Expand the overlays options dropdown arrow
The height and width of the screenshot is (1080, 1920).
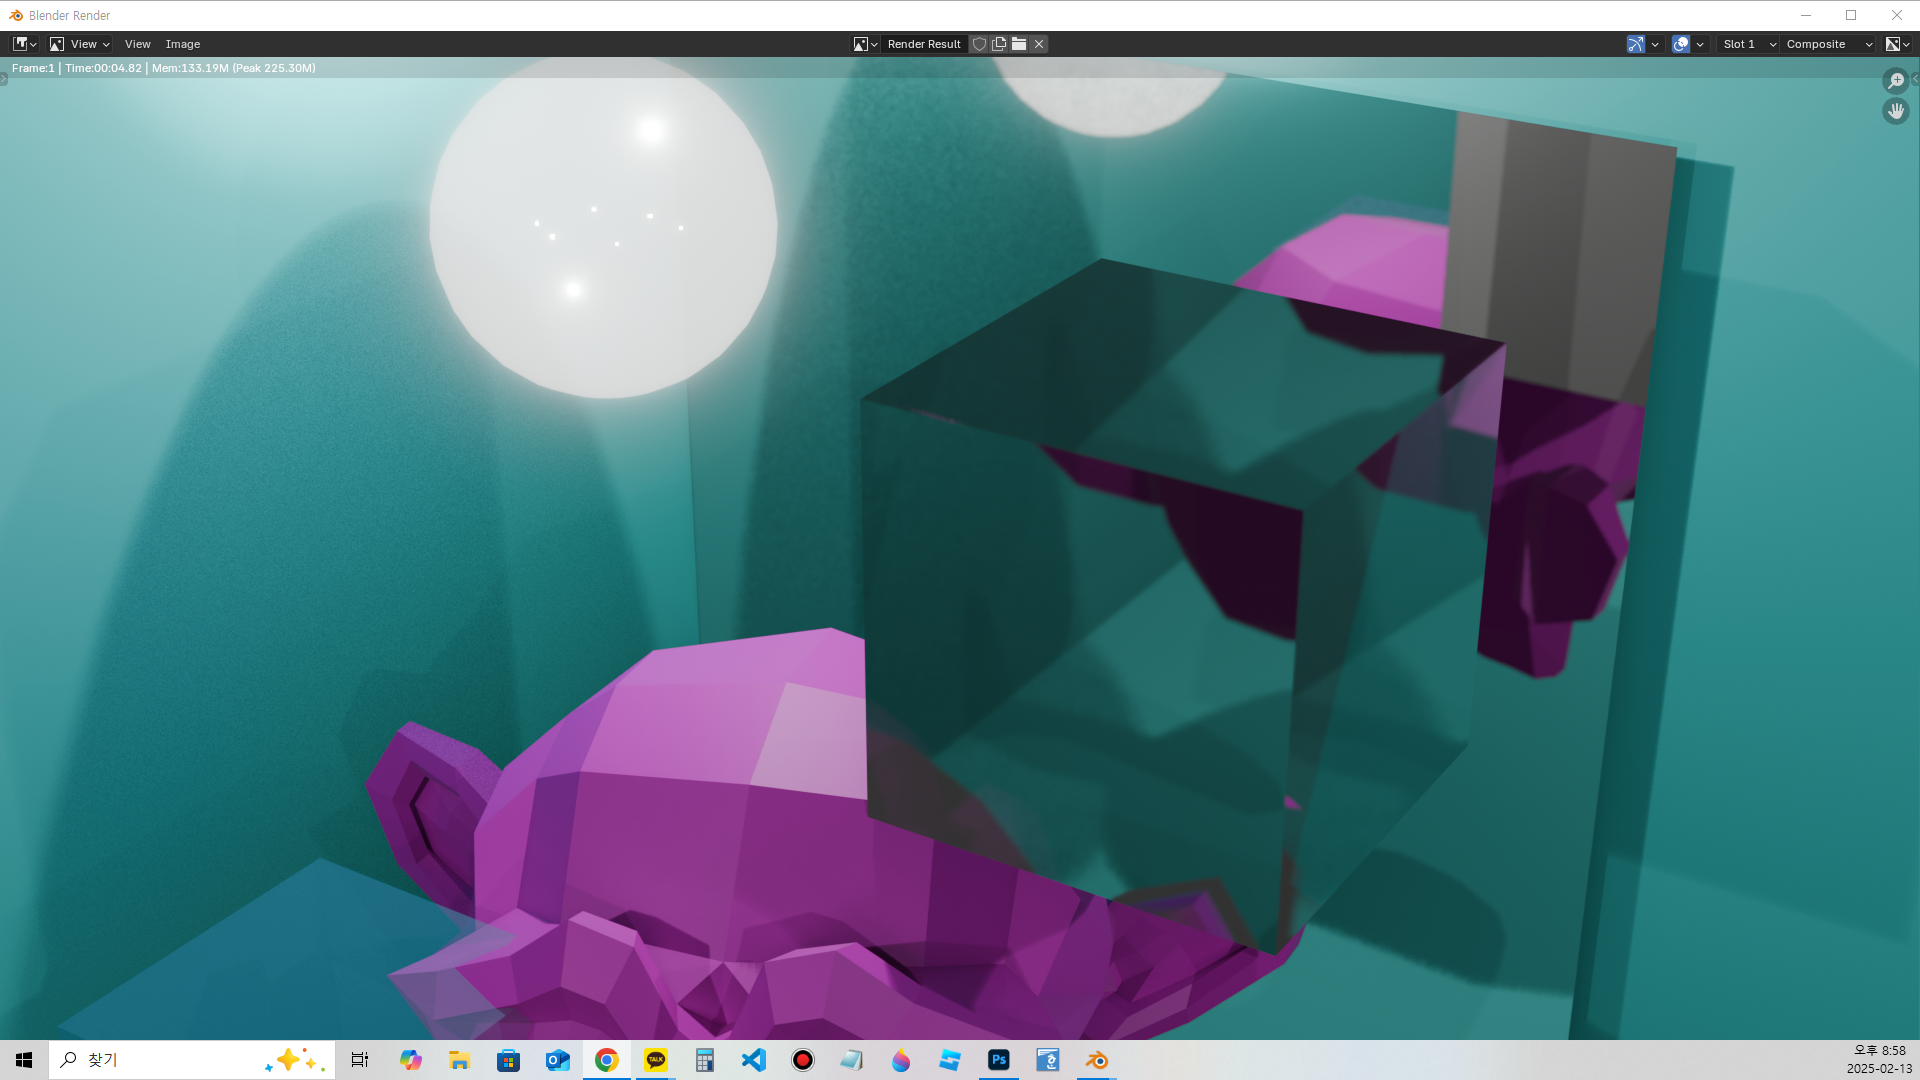tap(1700, 44)
